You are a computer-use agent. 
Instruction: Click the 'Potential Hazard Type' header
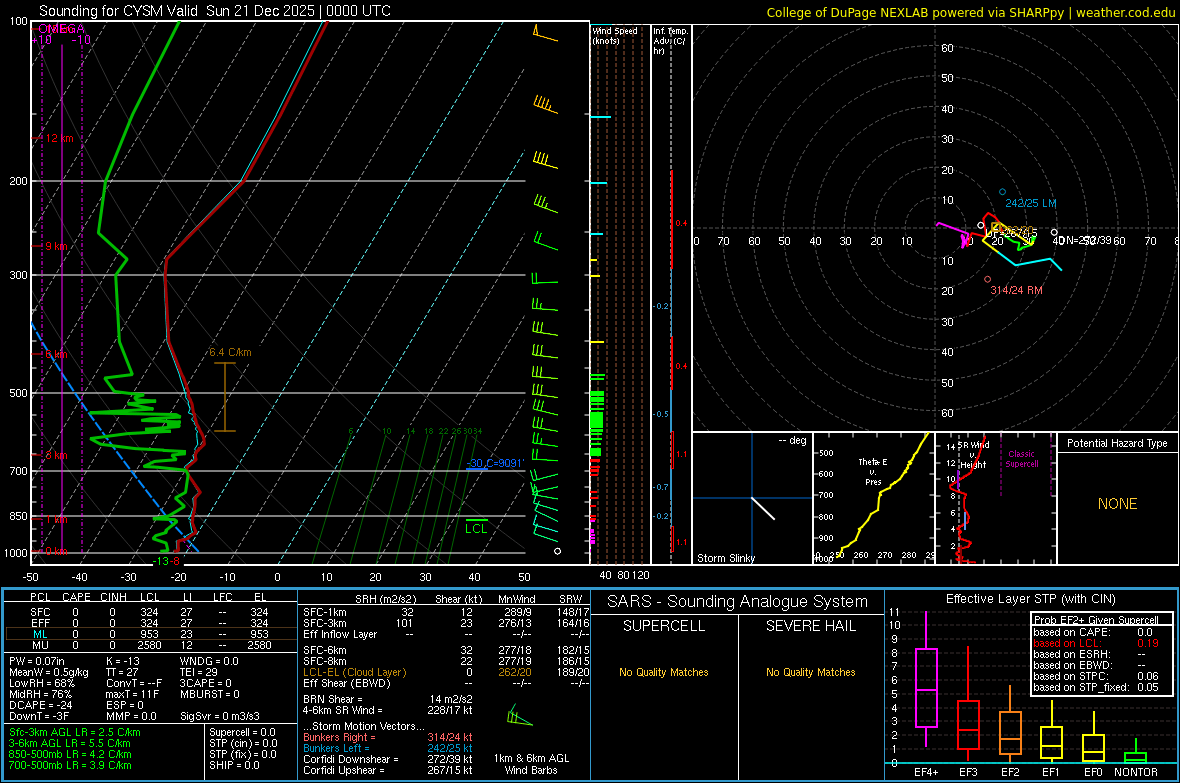point(1117,443)
